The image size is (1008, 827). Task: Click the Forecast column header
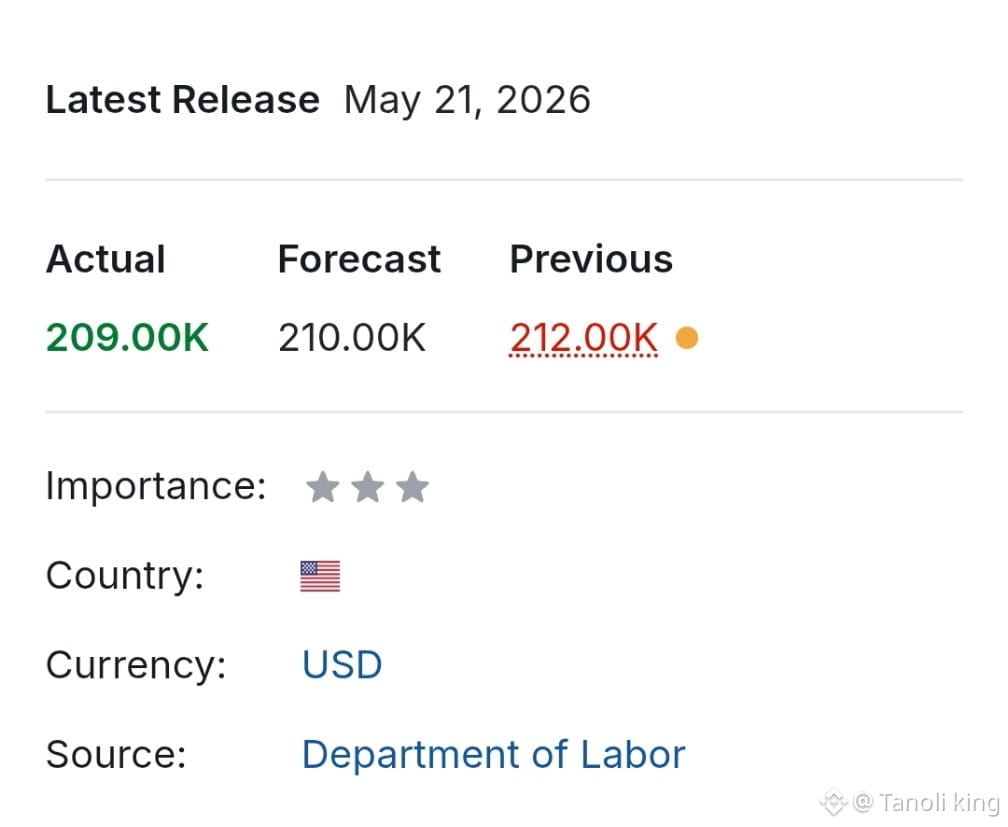click(x=359, y=259)
